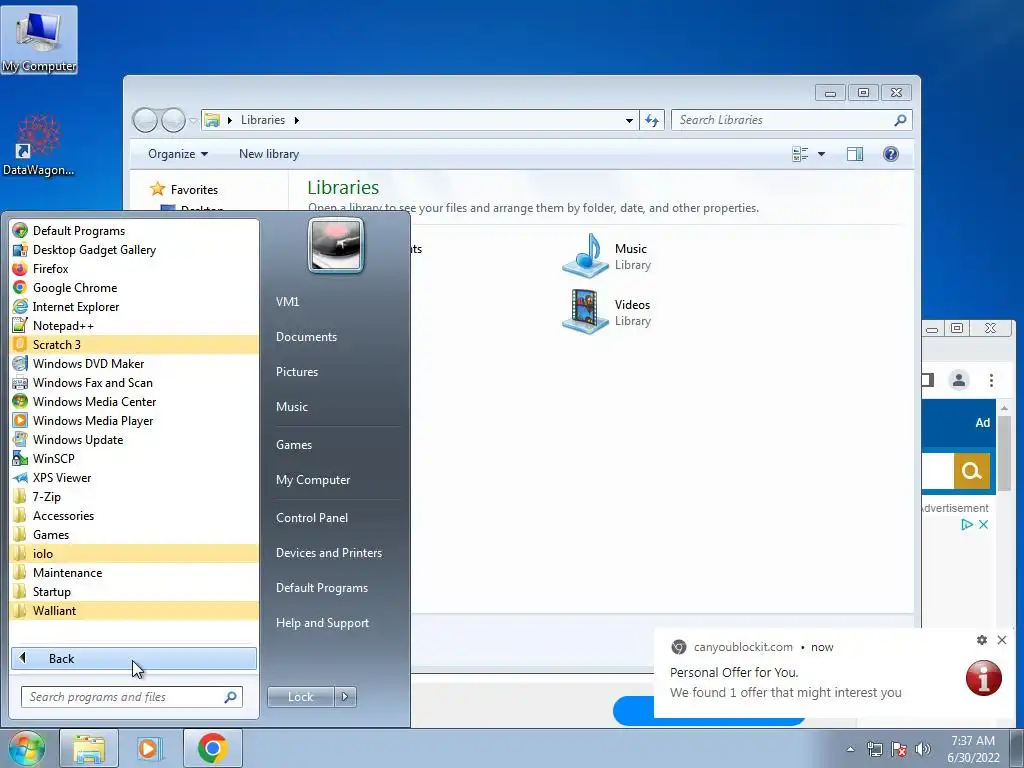Open Windows Update
The image size is (1024, 768).
pyautogui.click(x=134, y=440)
